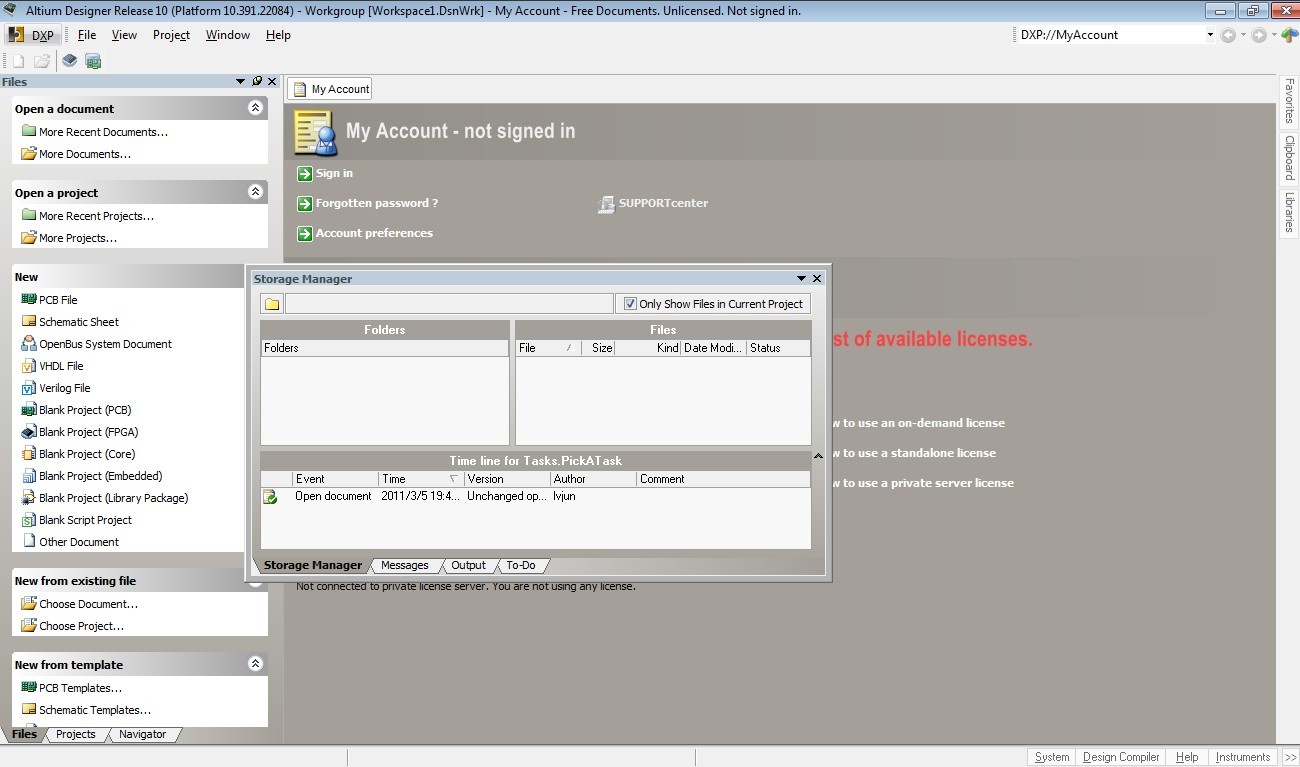The height and width of the screenshot is (767, 1300).
Task: Click the PCB board toolbar icon
Action: point(93,61)
